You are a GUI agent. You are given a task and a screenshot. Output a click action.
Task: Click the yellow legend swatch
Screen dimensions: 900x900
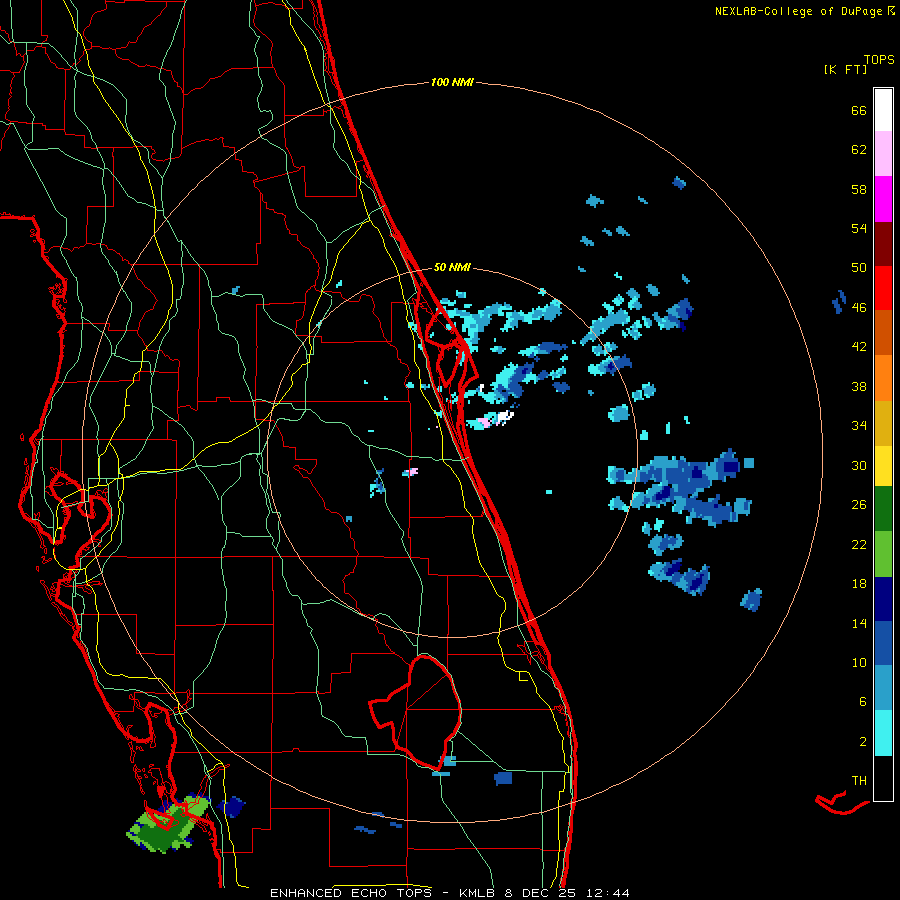(883, 466)
